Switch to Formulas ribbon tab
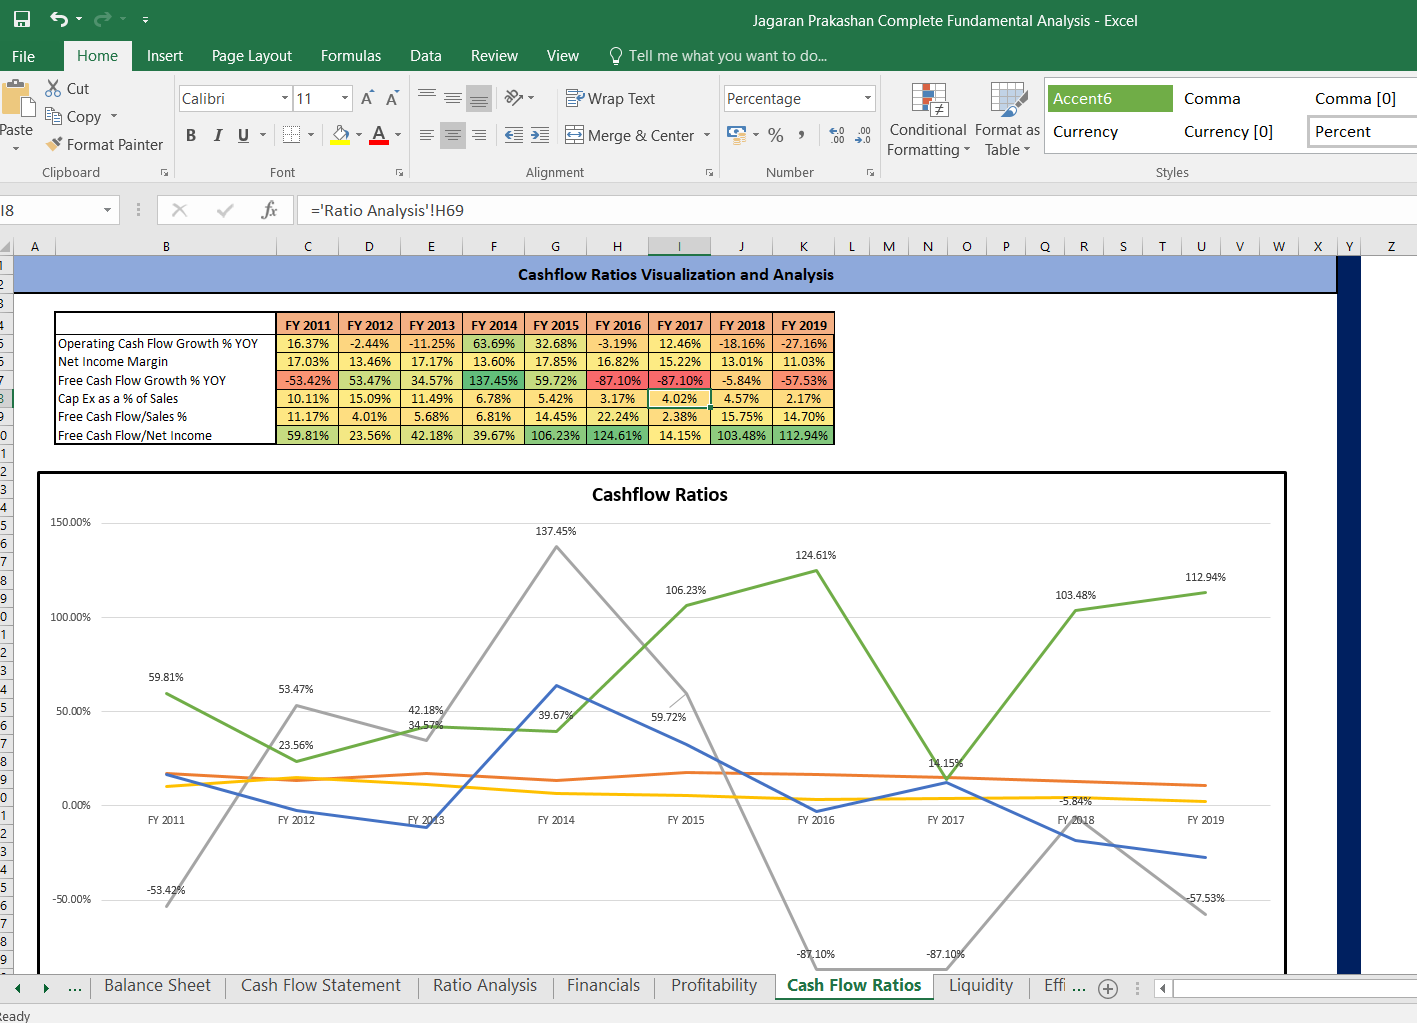 coord(350,56)
